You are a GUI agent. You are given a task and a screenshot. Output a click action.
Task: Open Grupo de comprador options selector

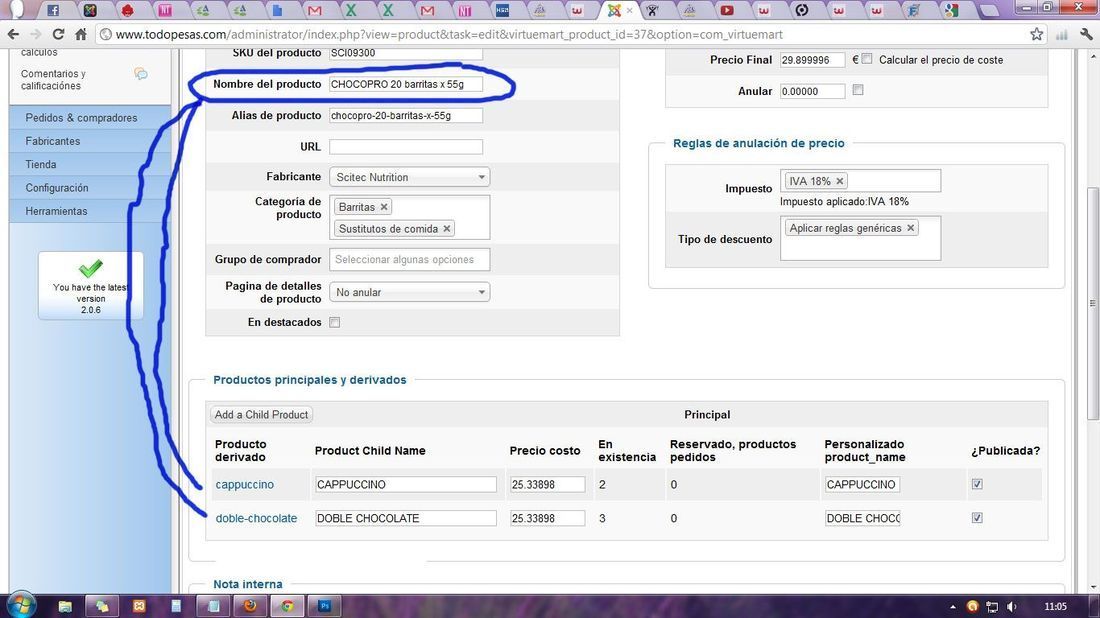click(410, 260)
